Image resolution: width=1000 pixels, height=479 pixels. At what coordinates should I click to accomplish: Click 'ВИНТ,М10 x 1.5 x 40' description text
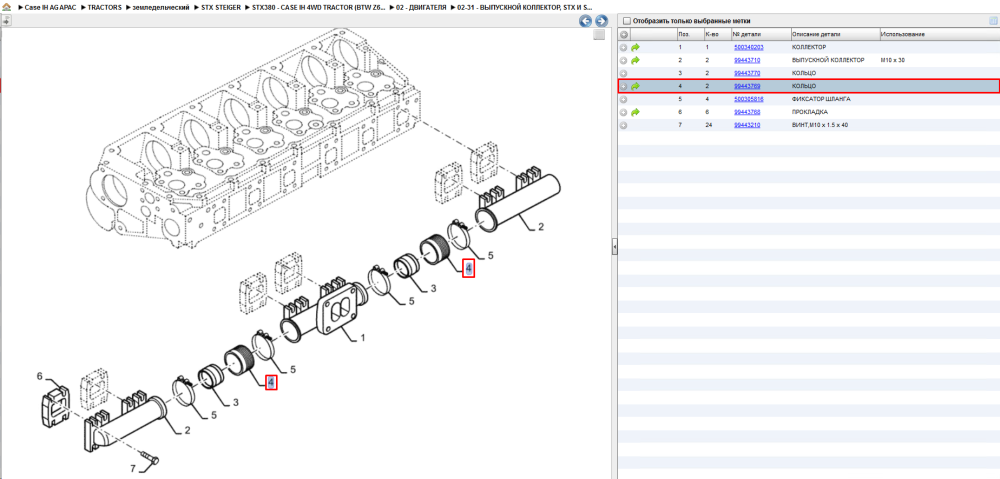pos(820,126)
